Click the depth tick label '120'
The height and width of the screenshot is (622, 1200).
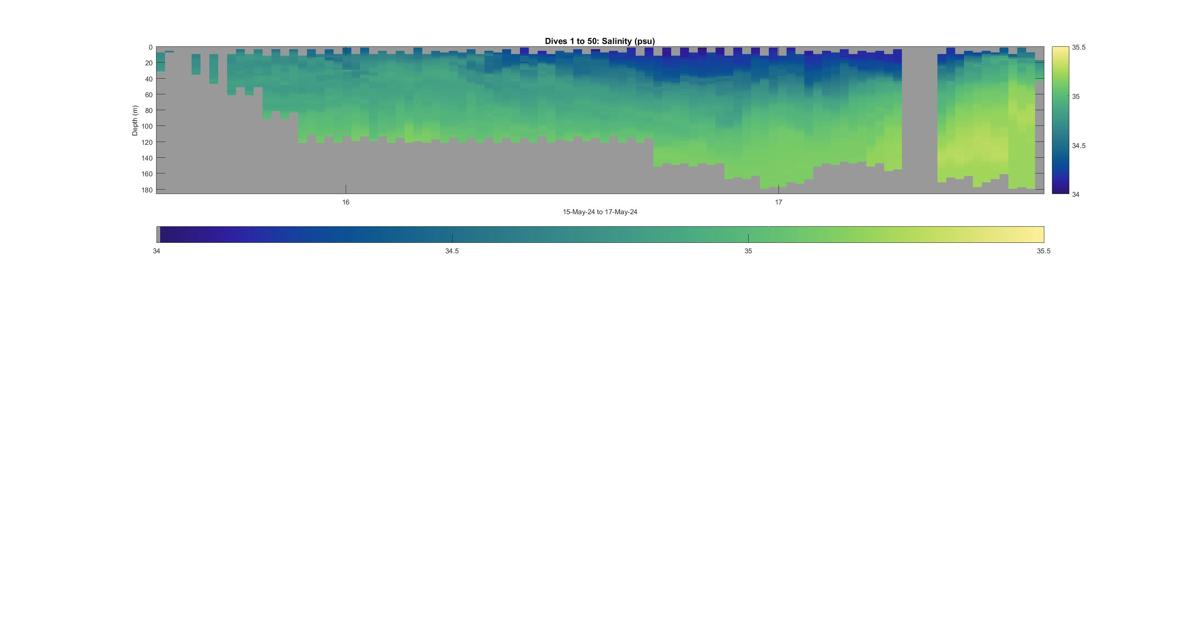tap(146, 142)
